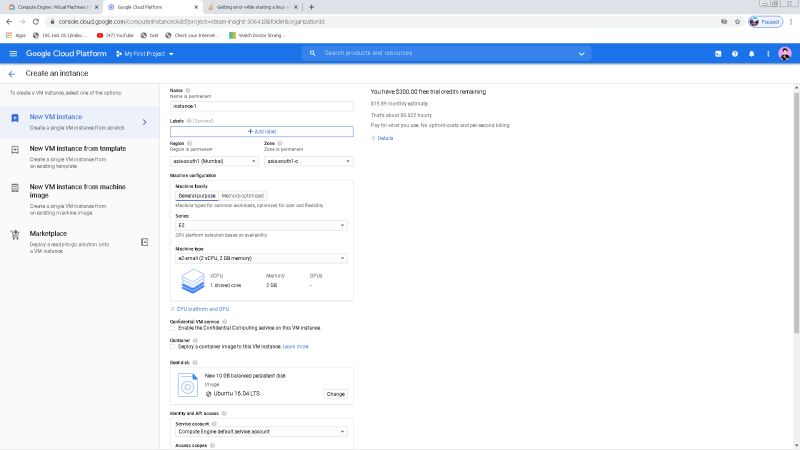The height and width of the screenshot is (450, 800).
Task: Click the Region help icon
Action: point(189,143)
